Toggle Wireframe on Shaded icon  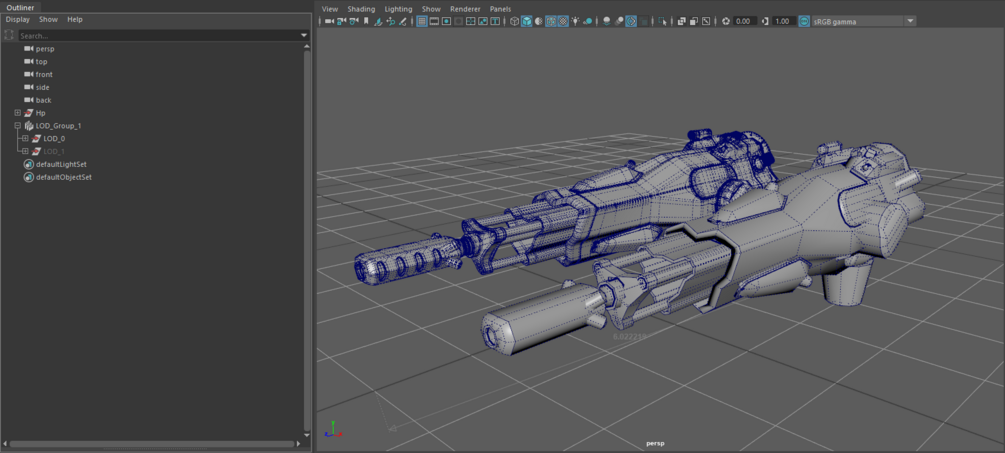(551, 21)
